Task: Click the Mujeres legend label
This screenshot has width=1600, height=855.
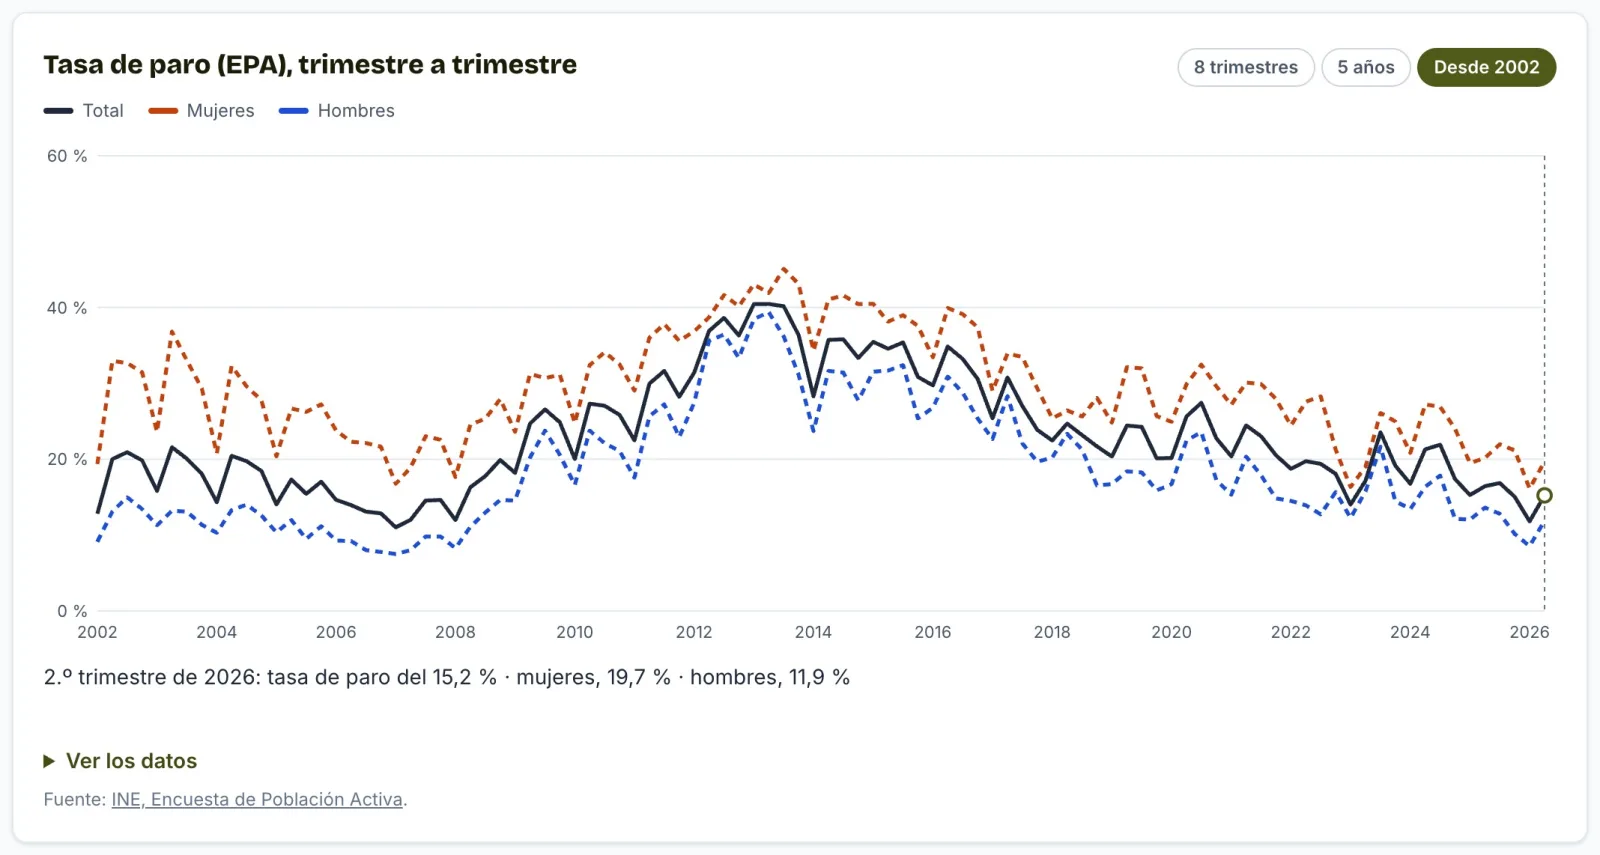Action: 220,111
